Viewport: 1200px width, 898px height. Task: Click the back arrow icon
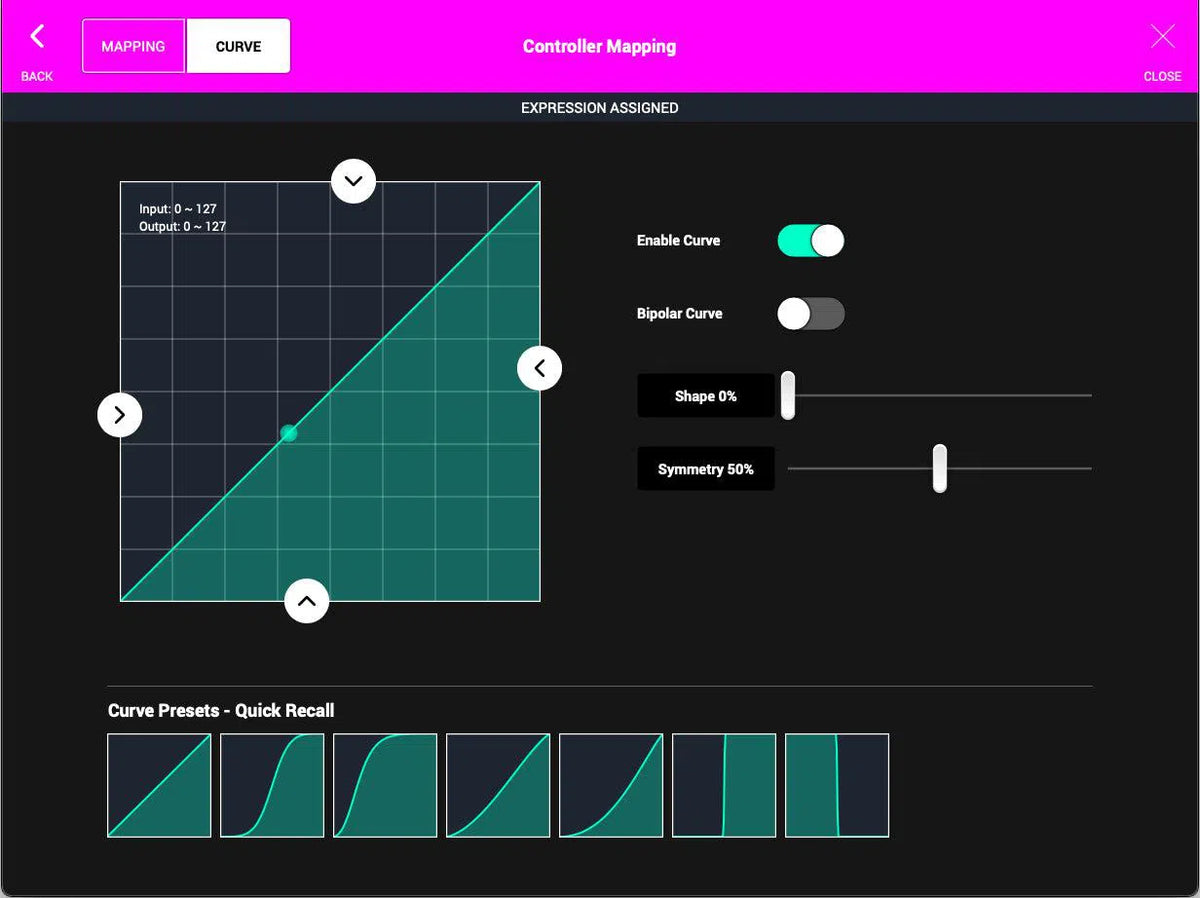(x=36, y=36)
